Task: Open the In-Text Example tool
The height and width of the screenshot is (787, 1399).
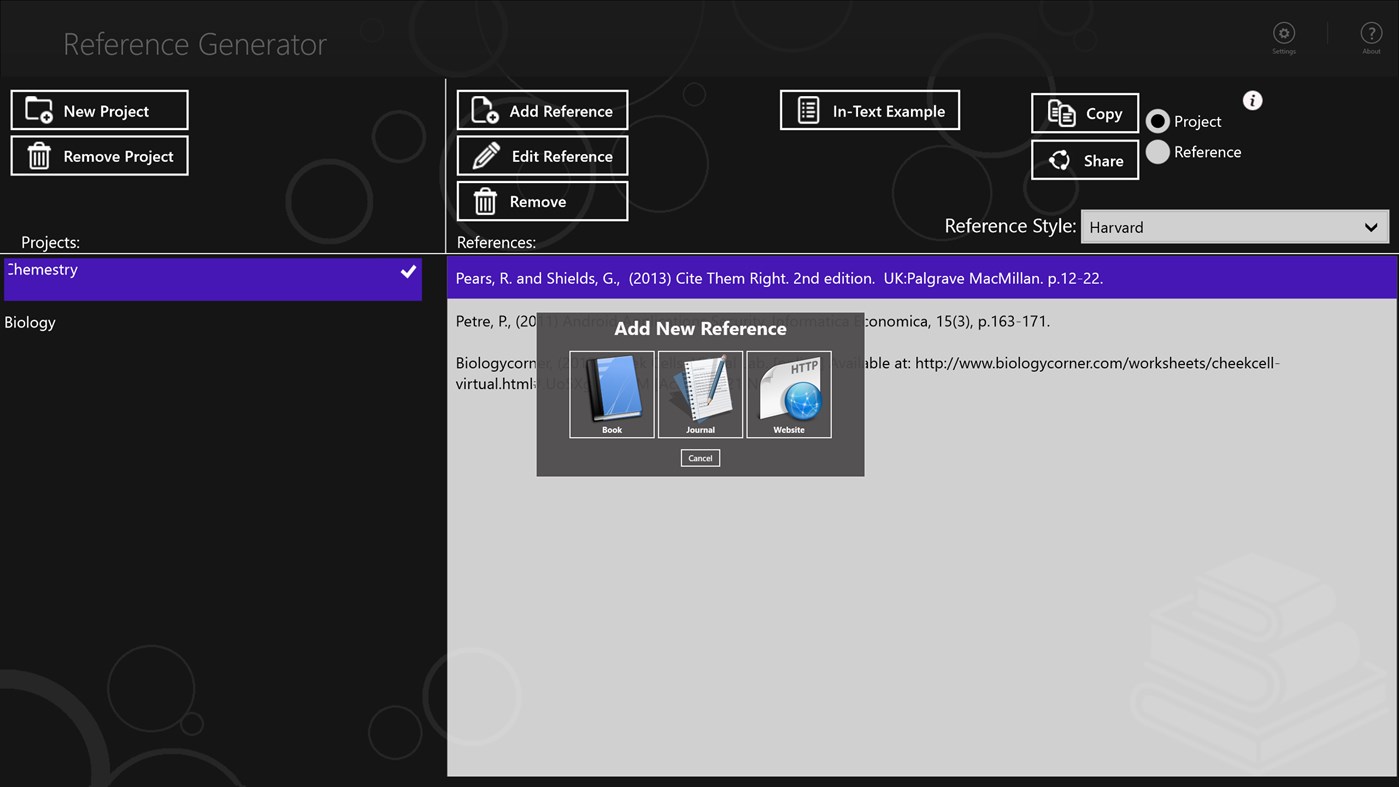Action: pyautogui.click(x=868, y=110)
